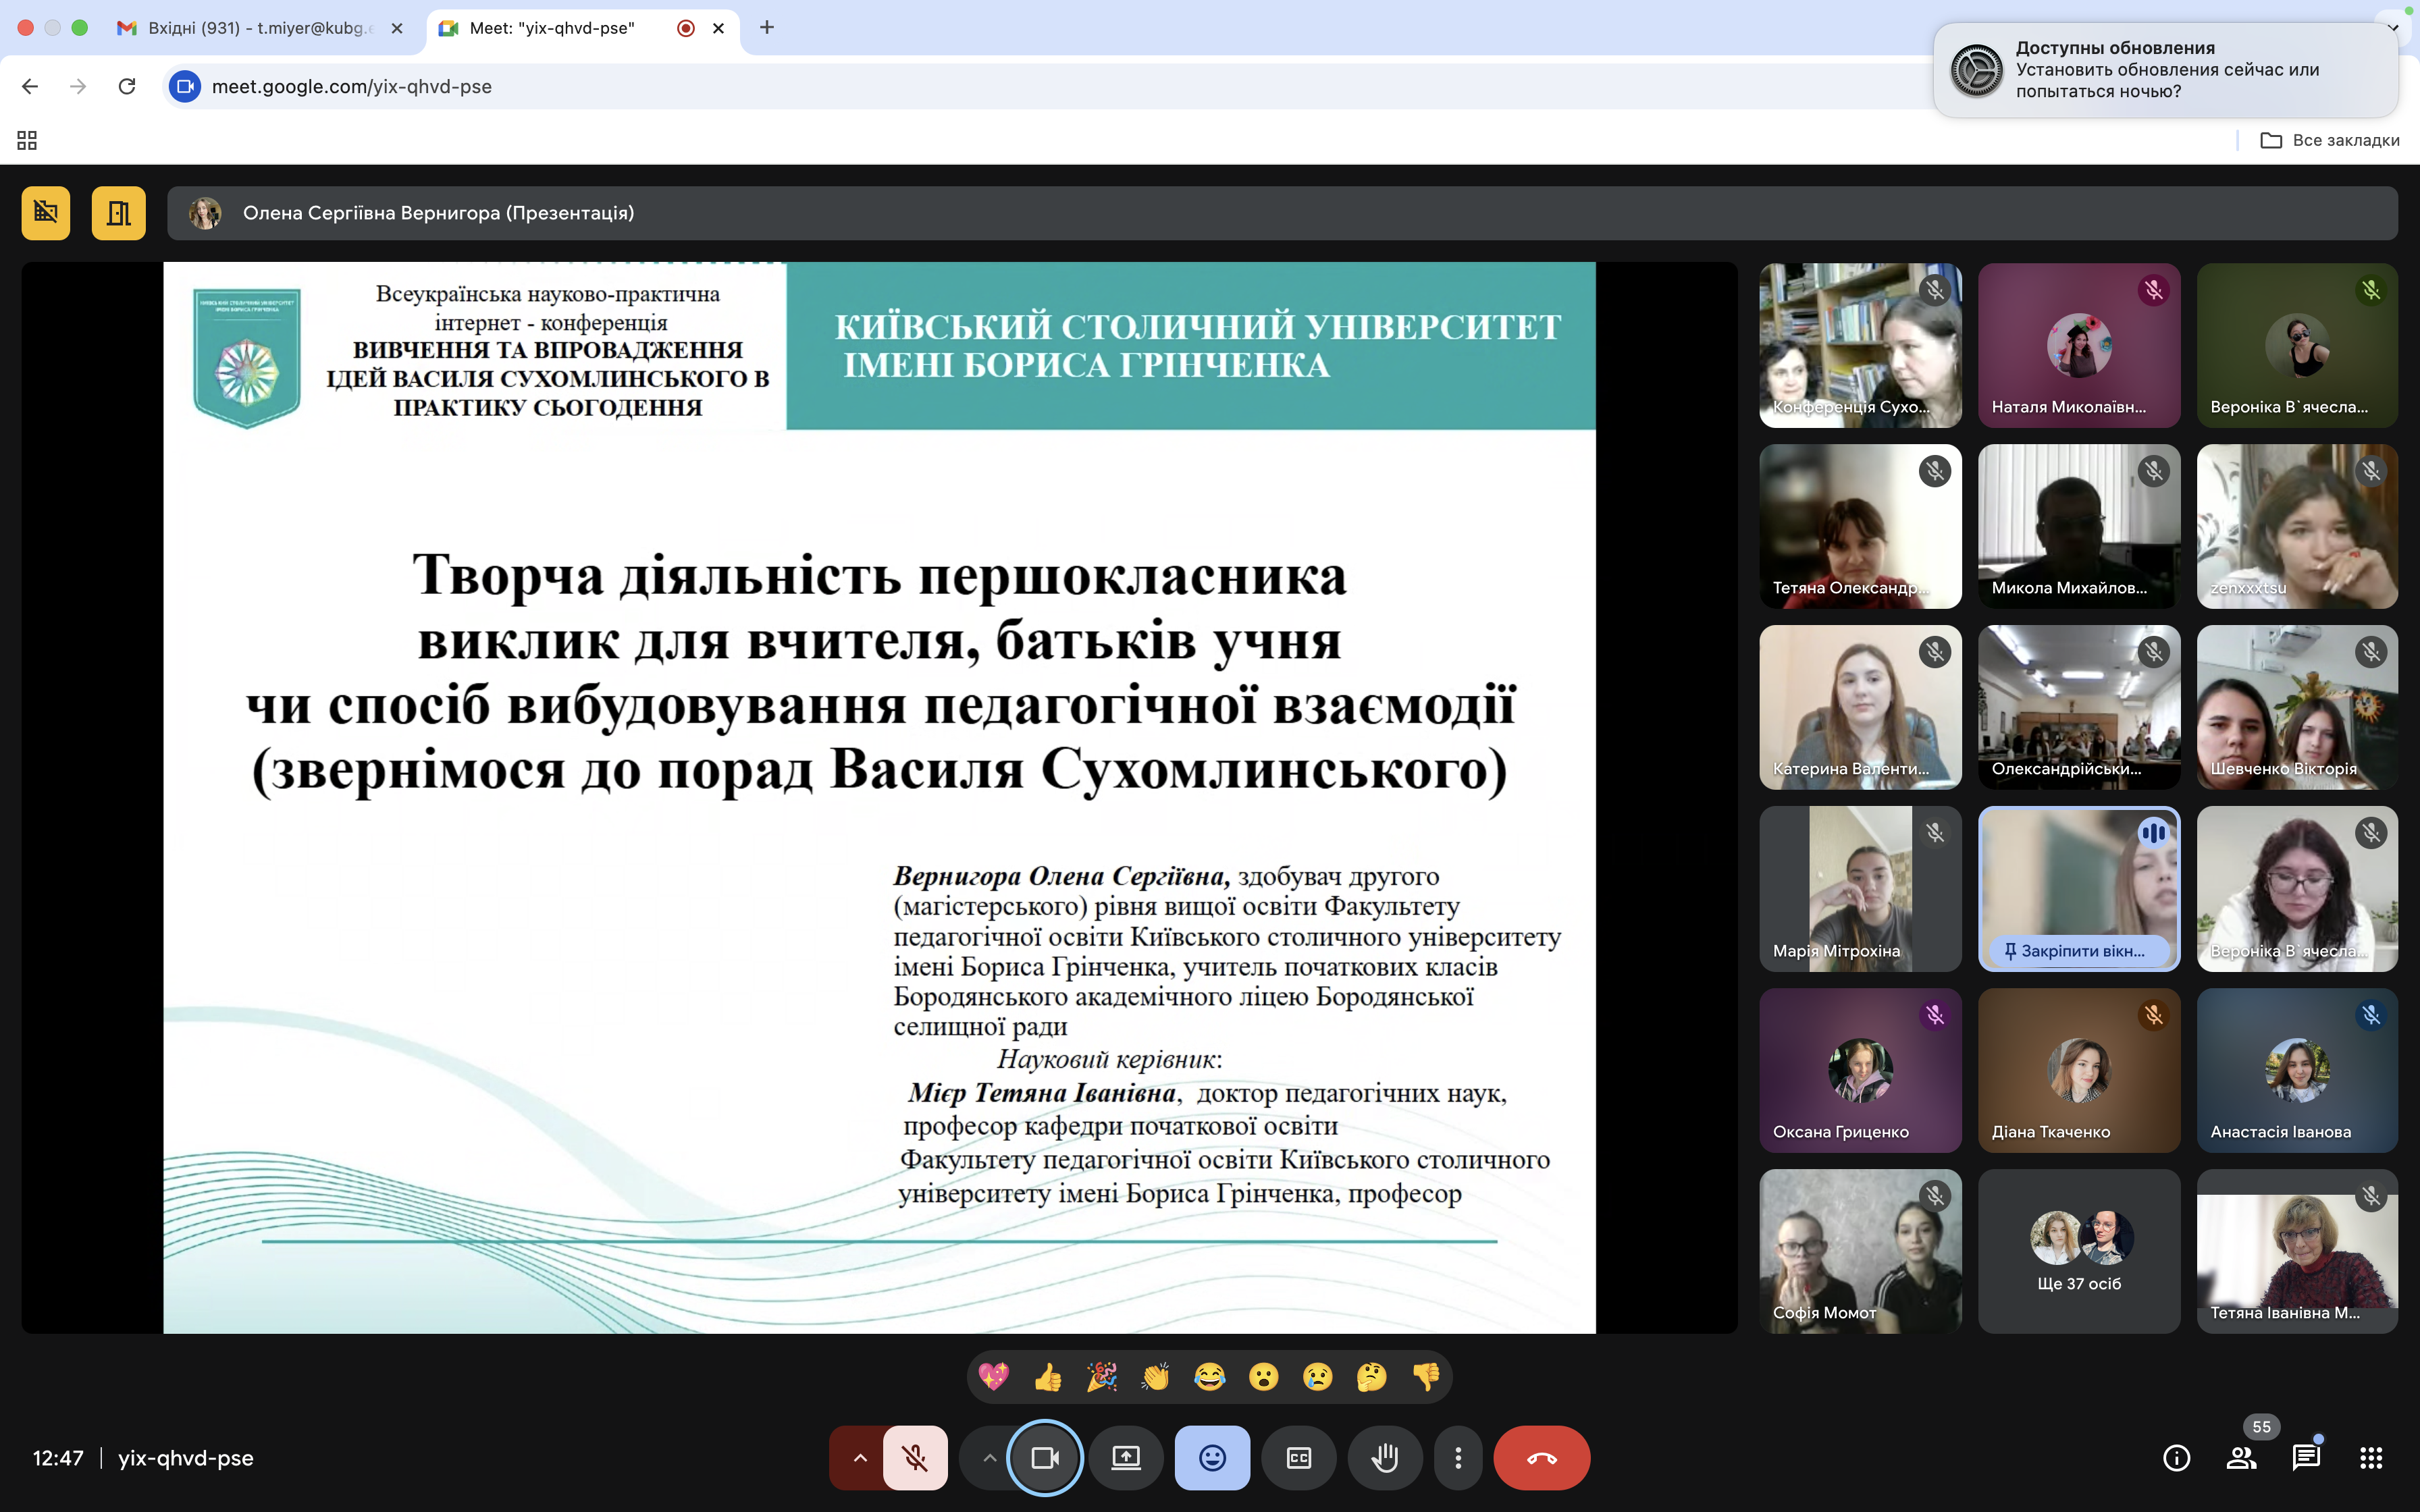Toggle the emoji reactions panel button
This screenshot has height=1512, width=2420.
tap(1212, 1458)
